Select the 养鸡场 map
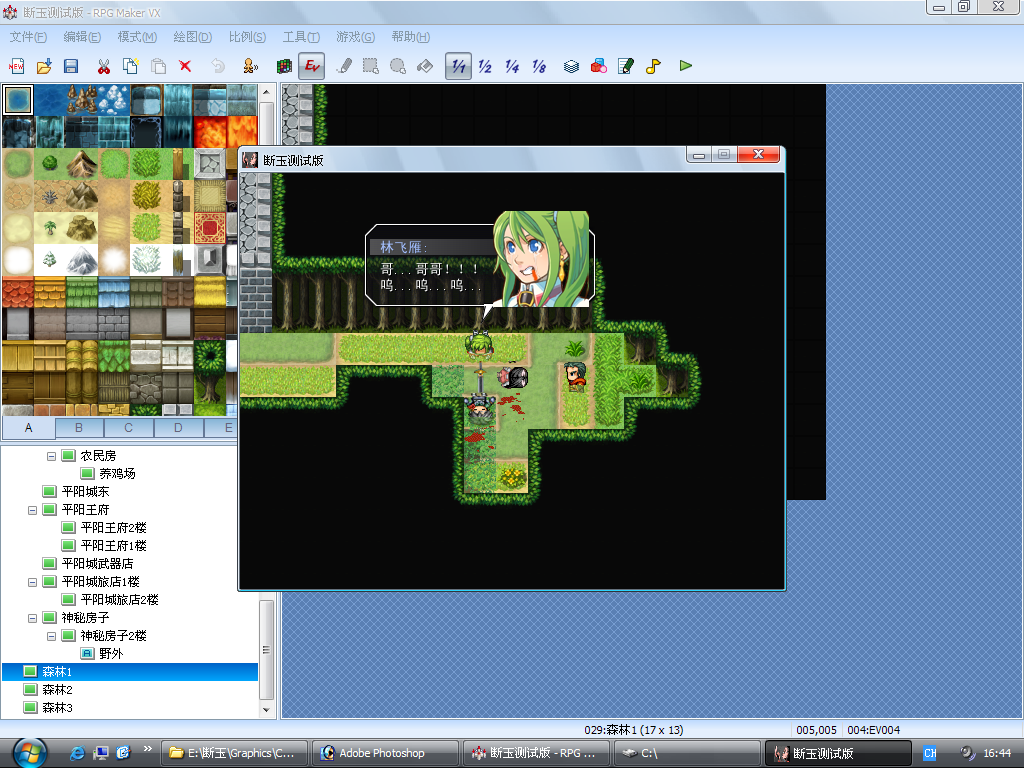The width and height of the screenshot is (1024, 768). [117, 473]
